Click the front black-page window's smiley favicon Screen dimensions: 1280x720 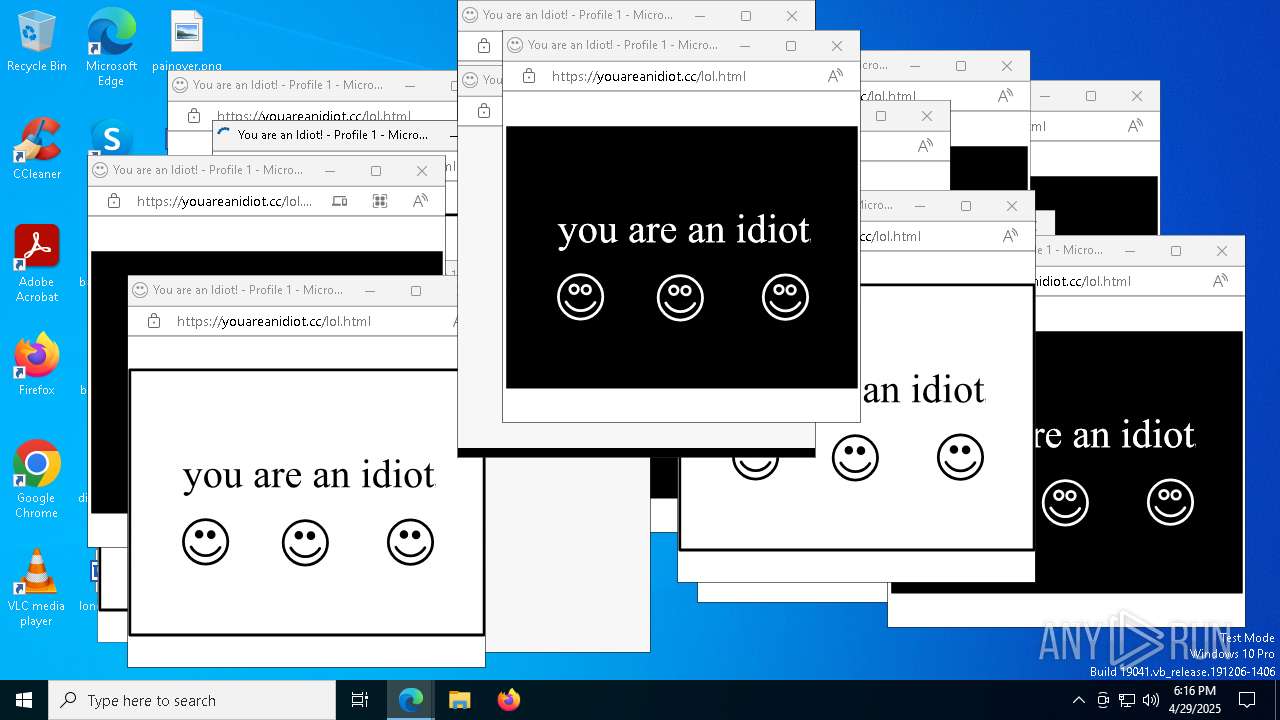[x=515, y=45]
